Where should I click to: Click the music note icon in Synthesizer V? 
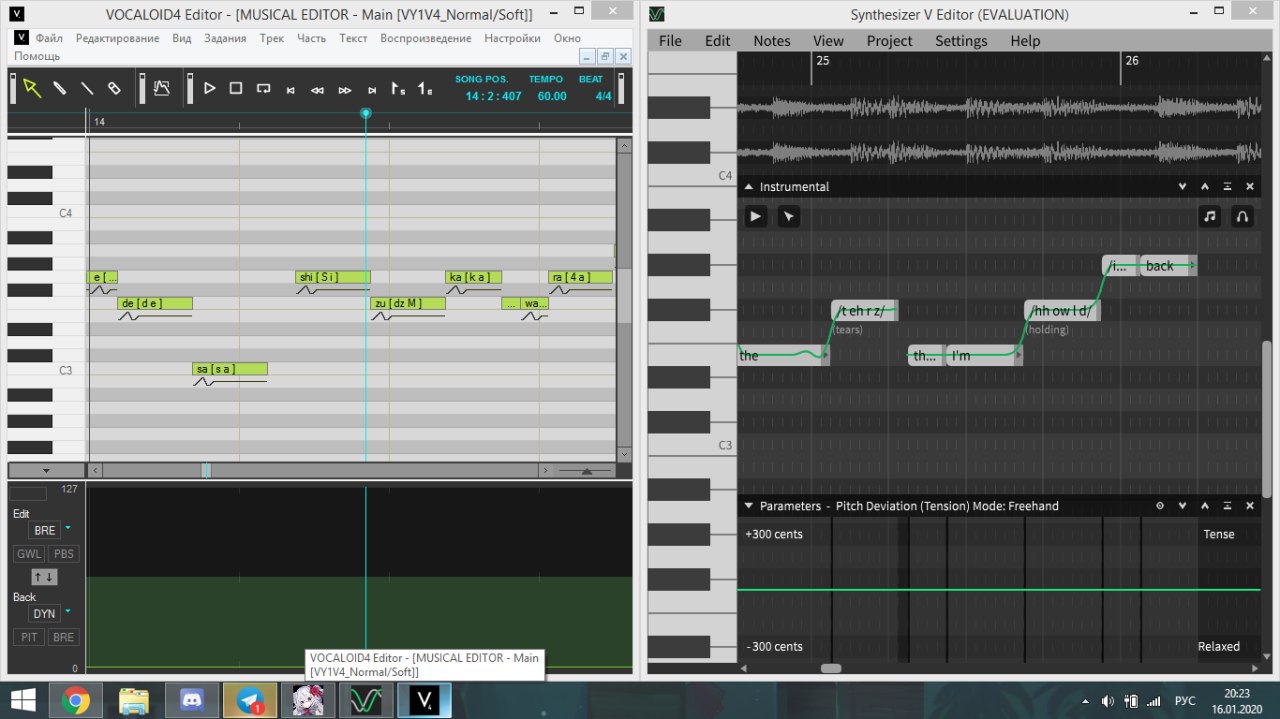(x=1210, y=216)
